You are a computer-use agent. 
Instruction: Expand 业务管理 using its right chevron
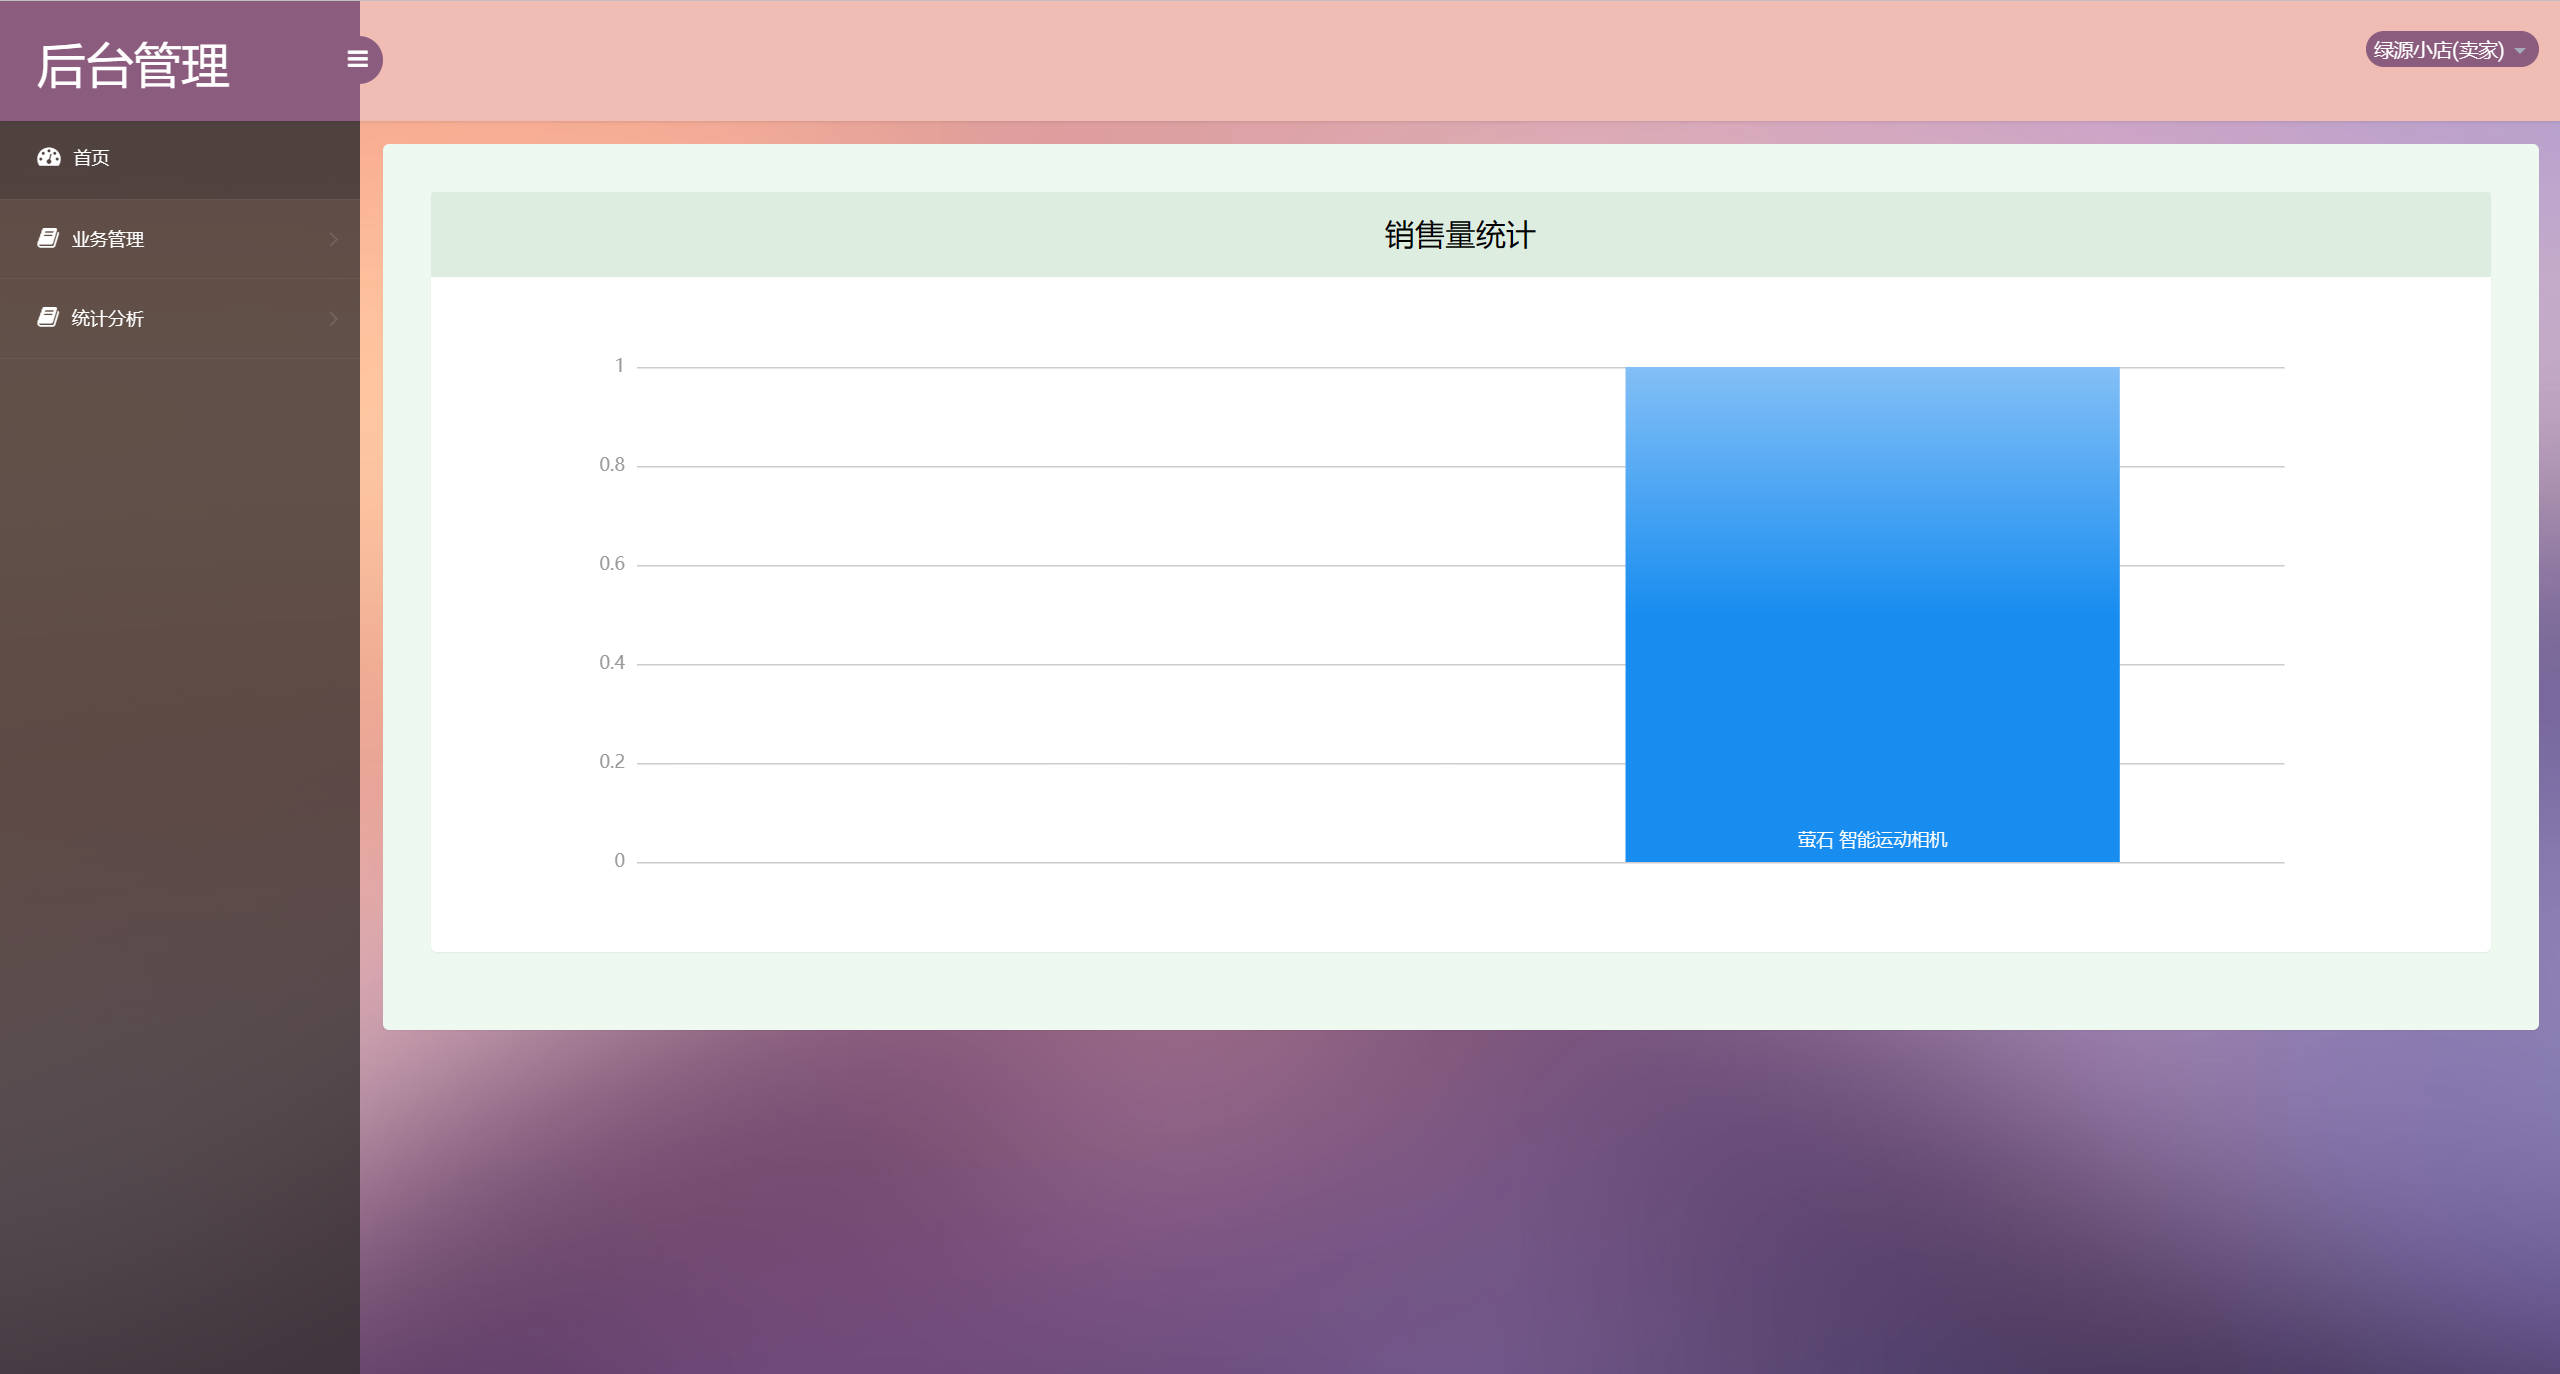point(333,239)
